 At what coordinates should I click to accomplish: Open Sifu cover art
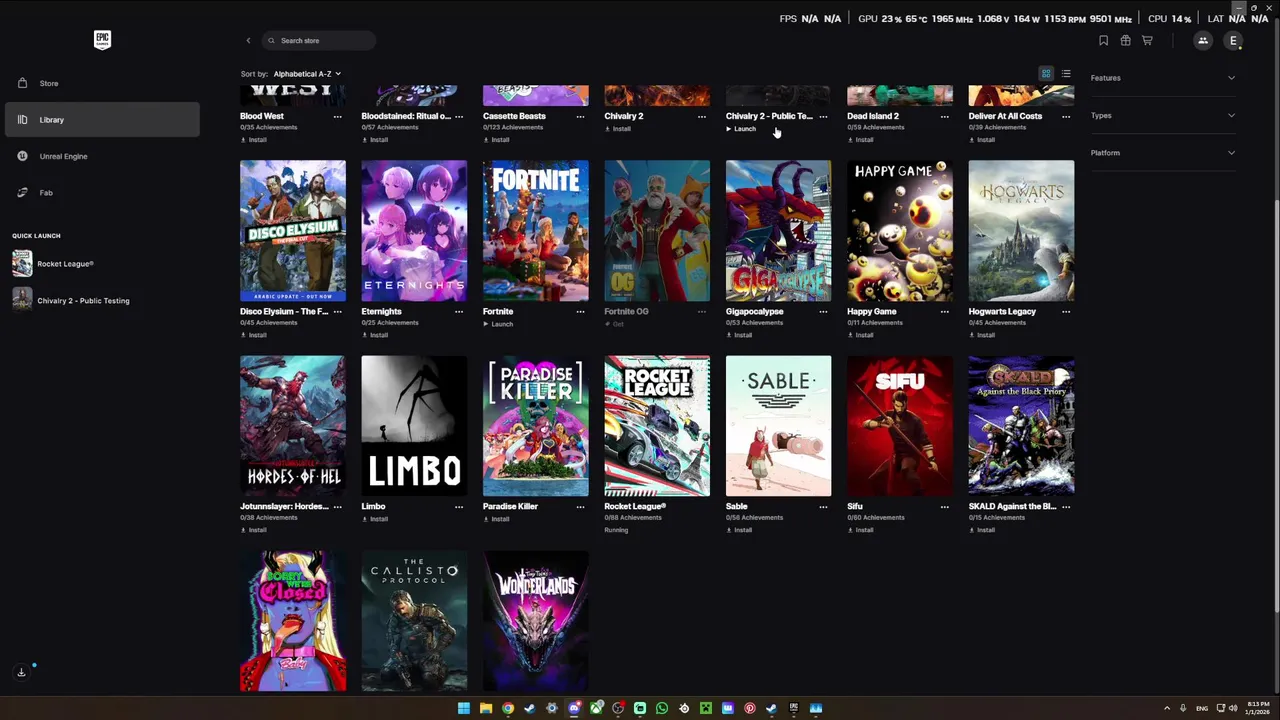[x=900, y=426]
